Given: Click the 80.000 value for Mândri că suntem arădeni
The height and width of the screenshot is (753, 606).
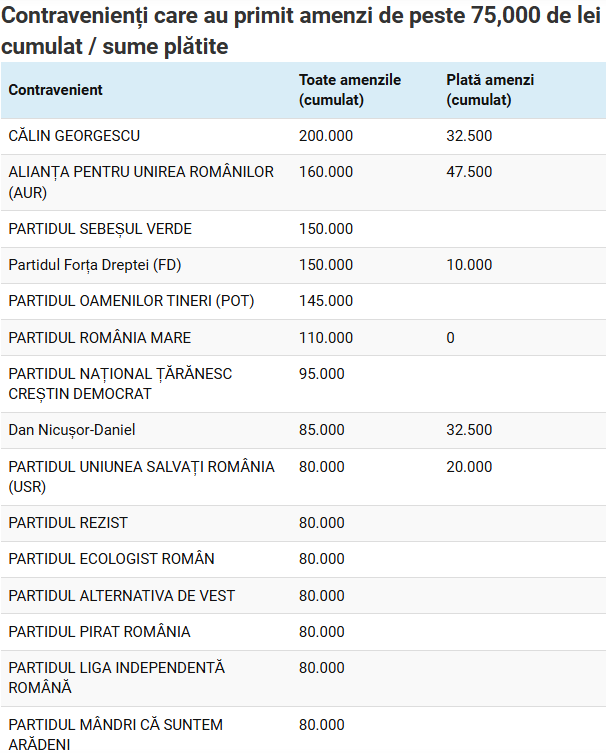Looking at the screenshot, I should [x=321, y=725].
